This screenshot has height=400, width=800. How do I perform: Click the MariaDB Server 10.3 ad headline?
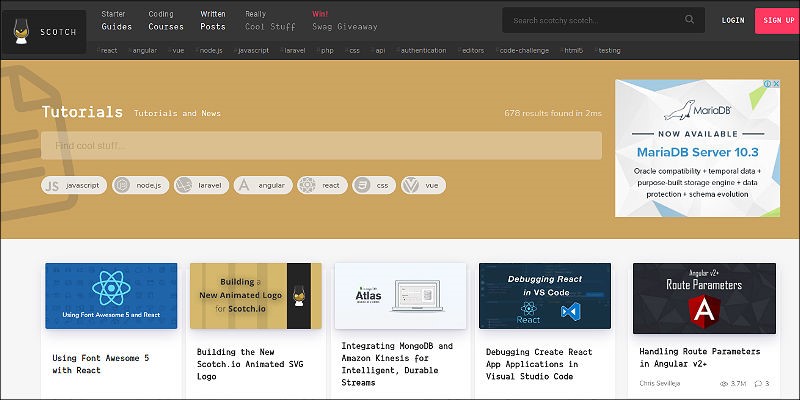697,152
